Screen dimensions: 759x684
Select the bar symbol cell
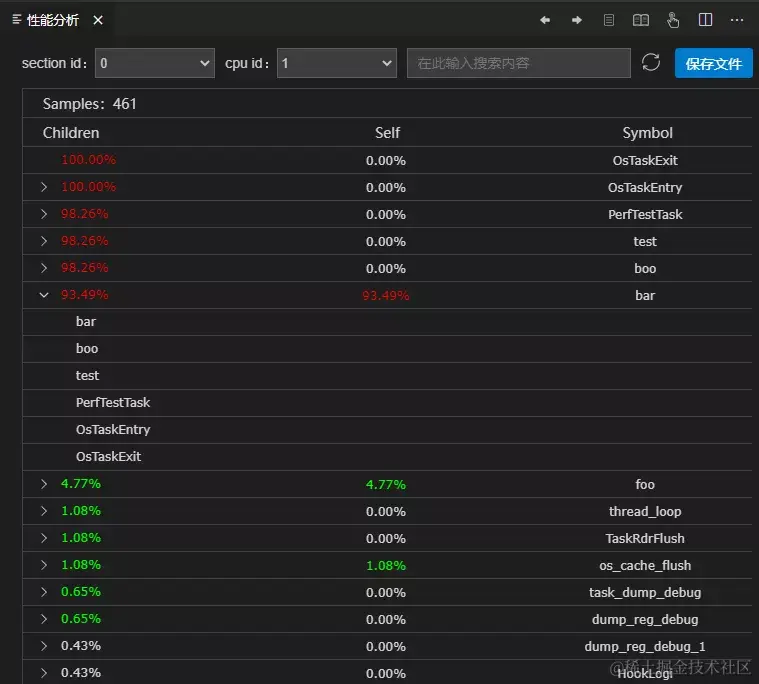click(645, 295)
